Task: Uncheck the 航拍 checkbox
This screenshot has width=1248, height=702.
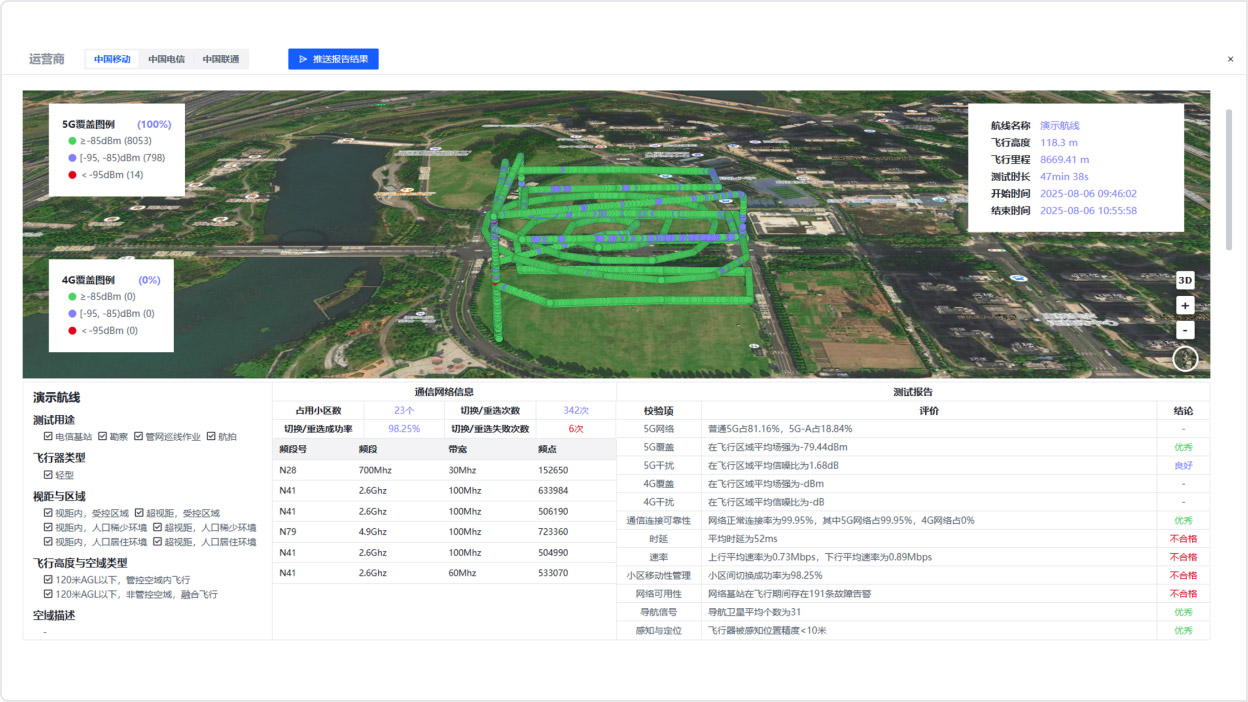Action: pos(212,437)
